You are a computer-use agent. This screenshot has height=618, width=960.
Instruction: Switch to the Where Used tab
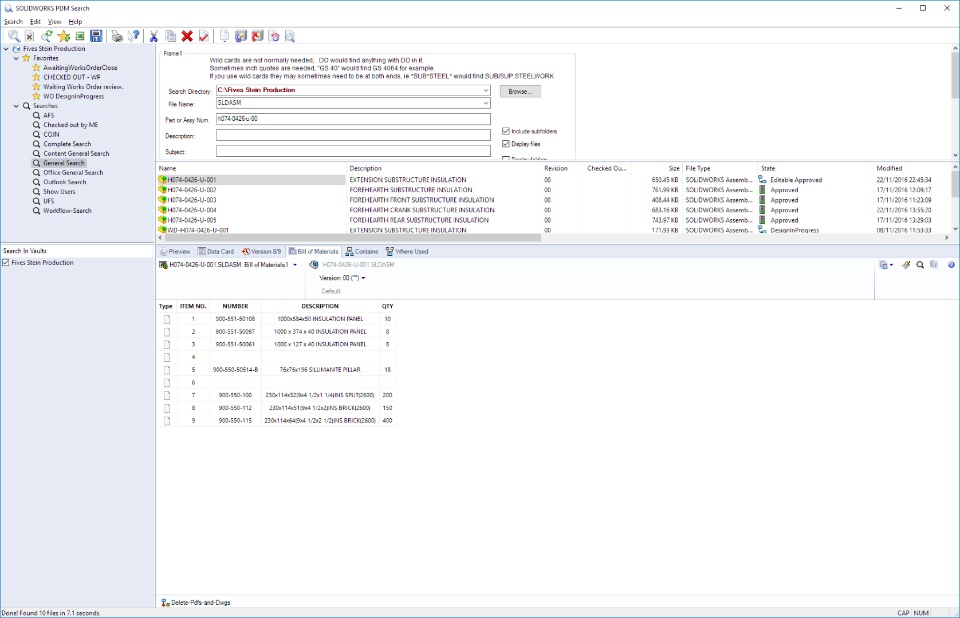[407, 252]
